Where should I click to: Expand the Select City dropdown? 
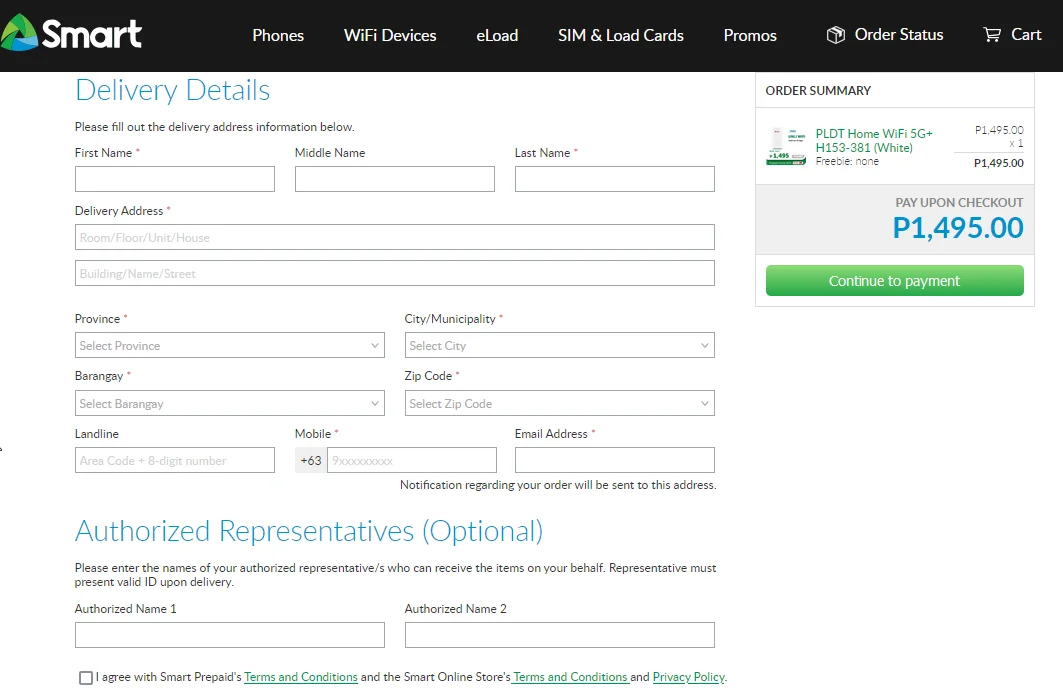[x=559, y=345]
